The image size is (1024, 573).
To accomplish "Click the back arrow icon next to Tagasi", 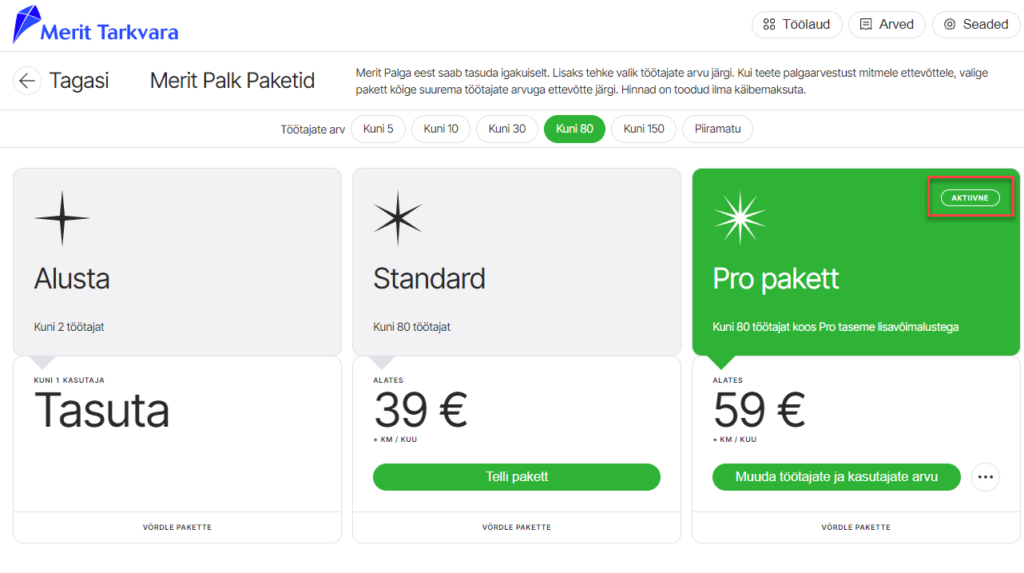I will point(27,81).
